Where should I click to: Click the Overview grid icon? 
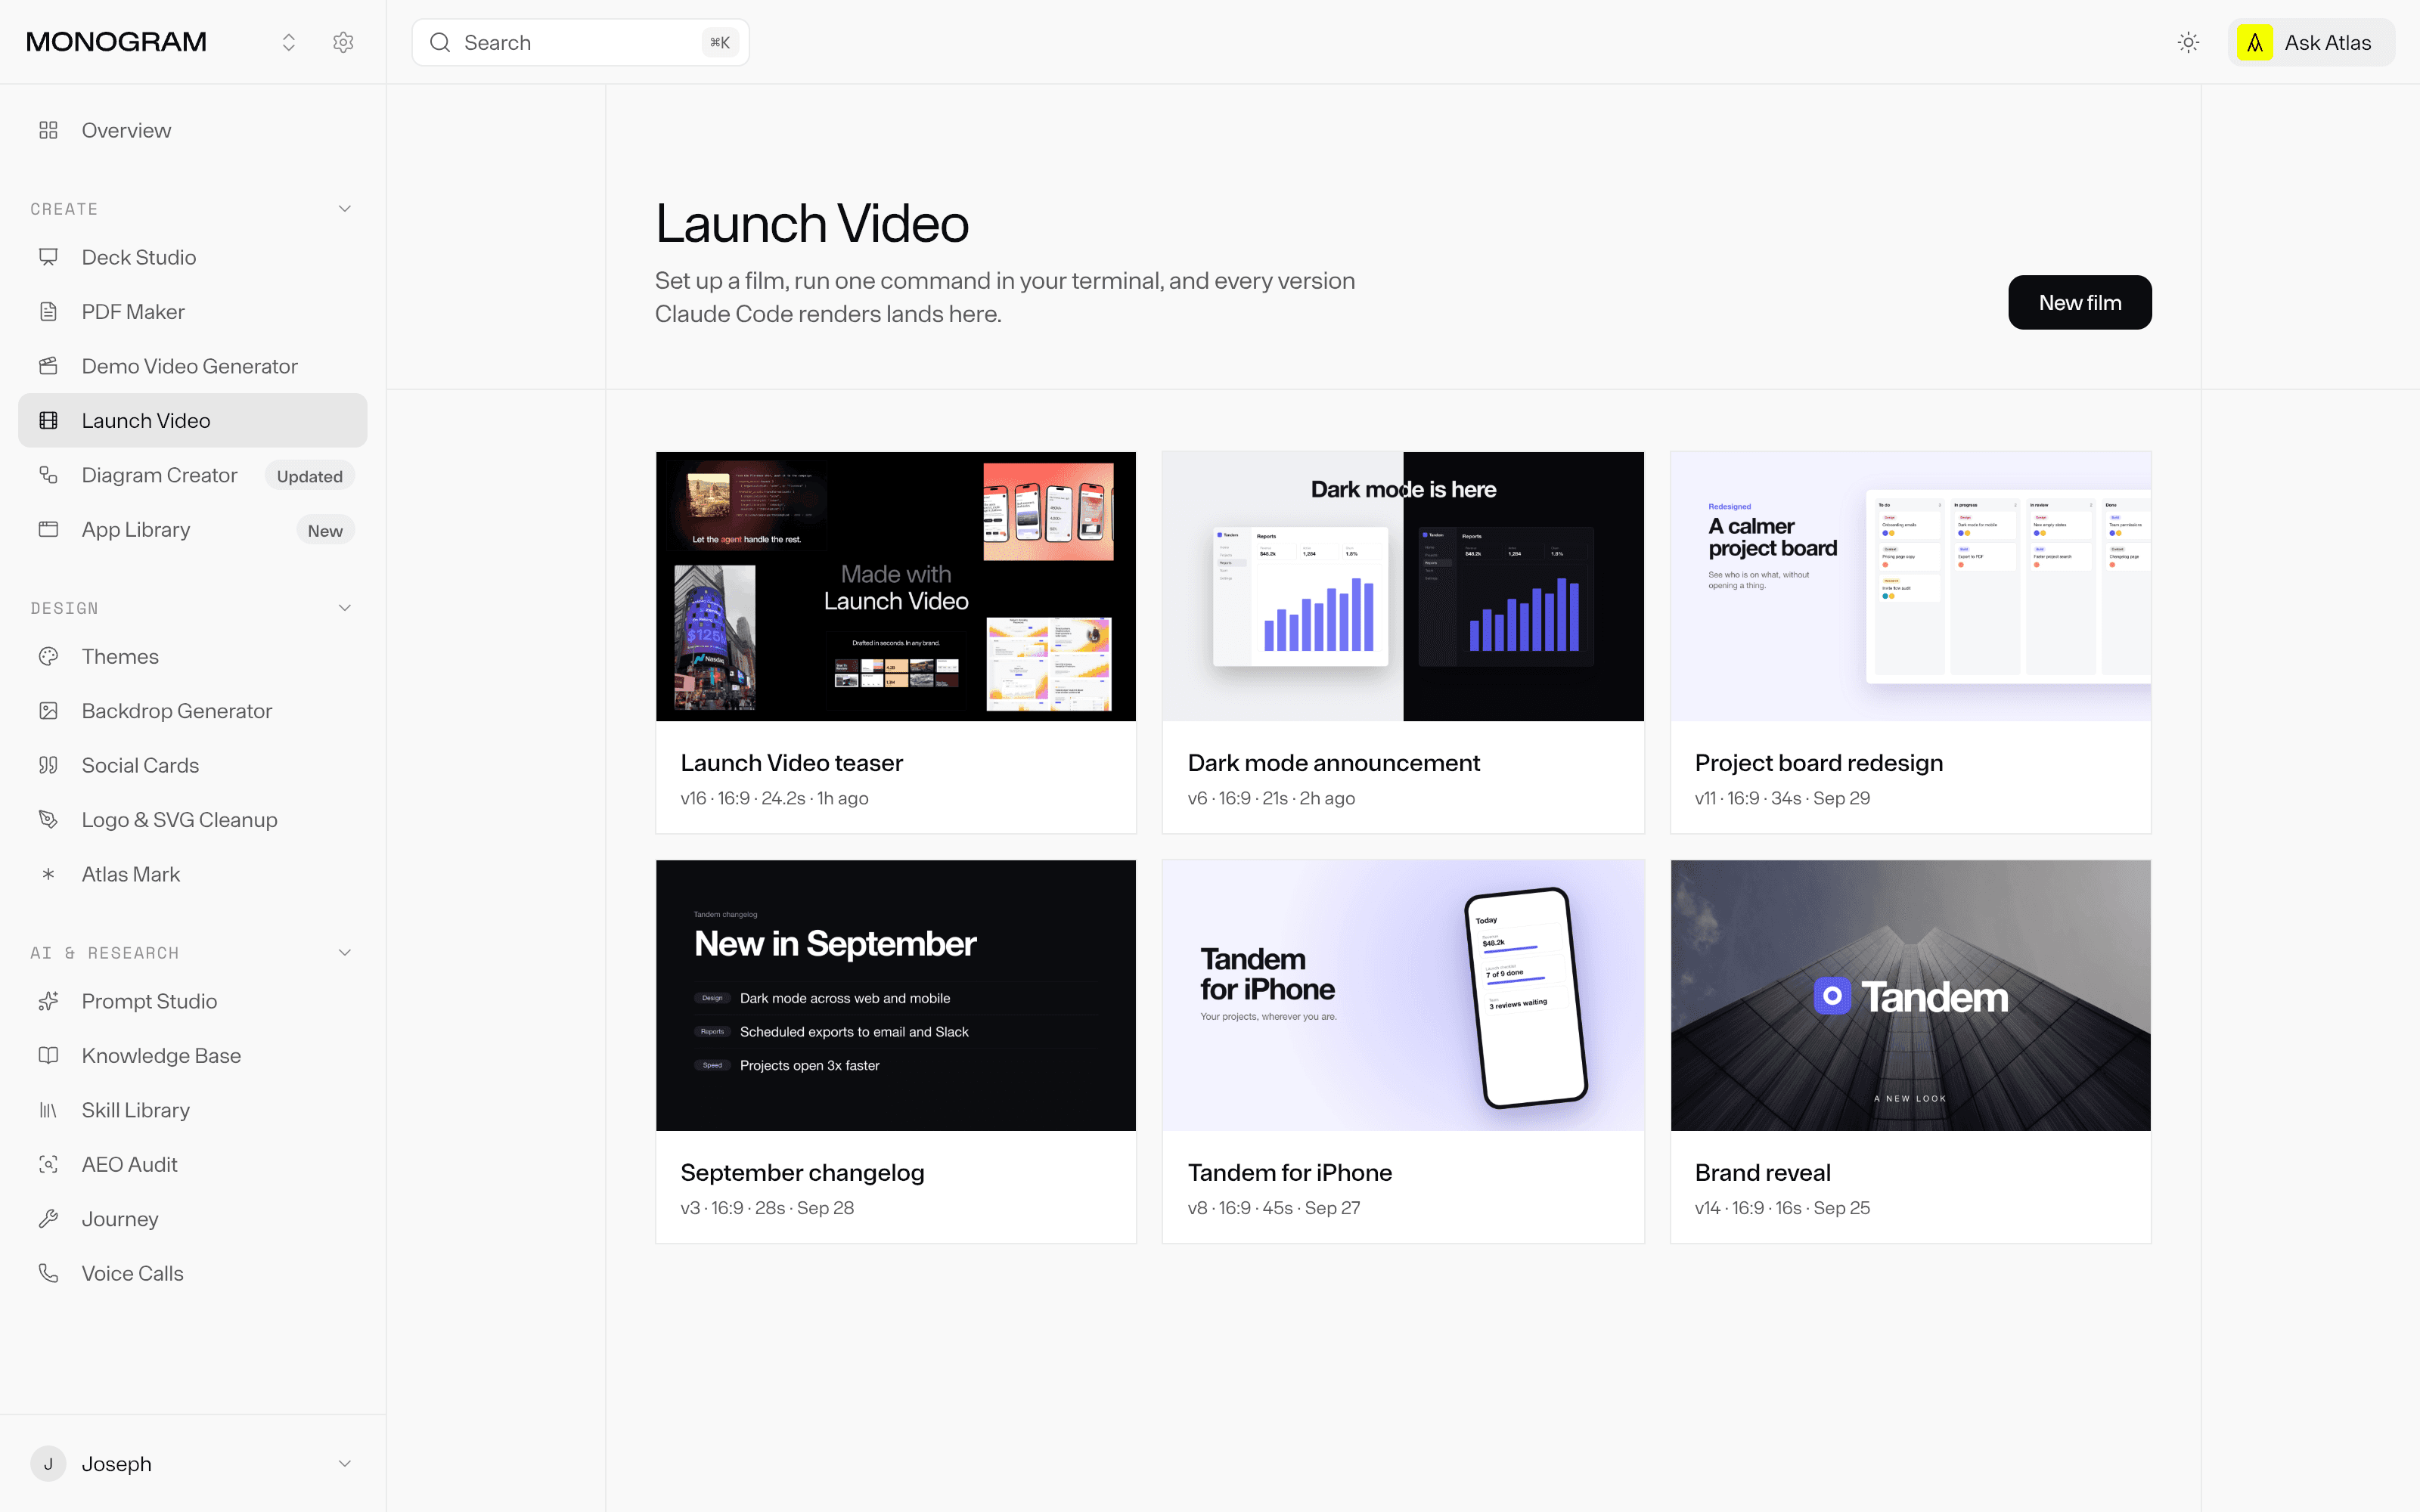pyautogui.click(x=48, y=130)
